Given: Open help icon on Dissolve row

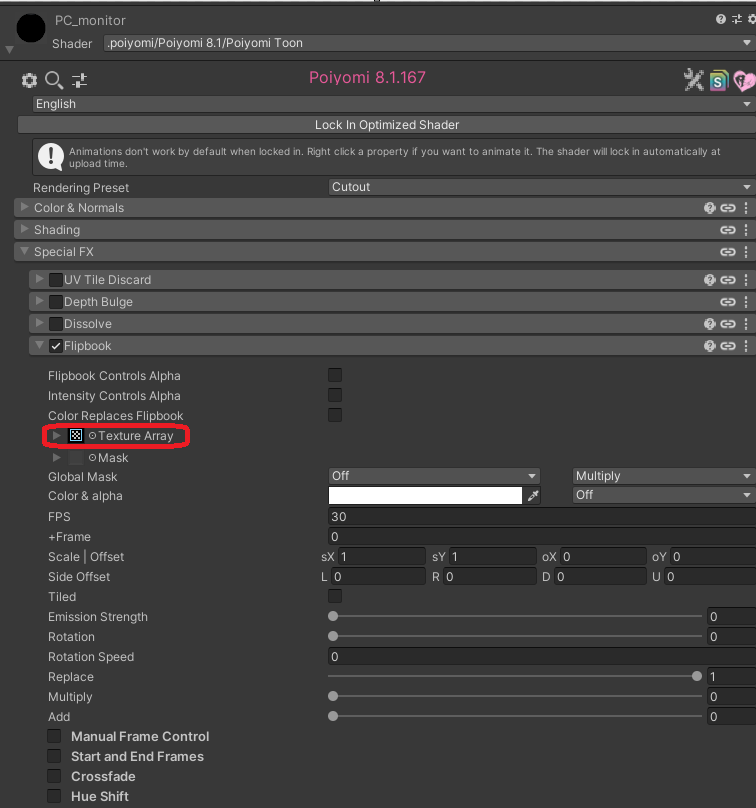Looking at the screenshot, I should (710, 324).
